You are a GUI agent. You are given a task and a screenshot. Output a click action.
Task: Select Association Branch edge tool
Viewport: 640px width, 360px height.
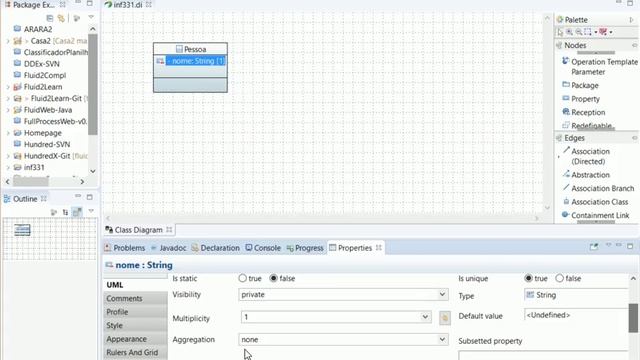pyautogui.click(x=598, y=188)
